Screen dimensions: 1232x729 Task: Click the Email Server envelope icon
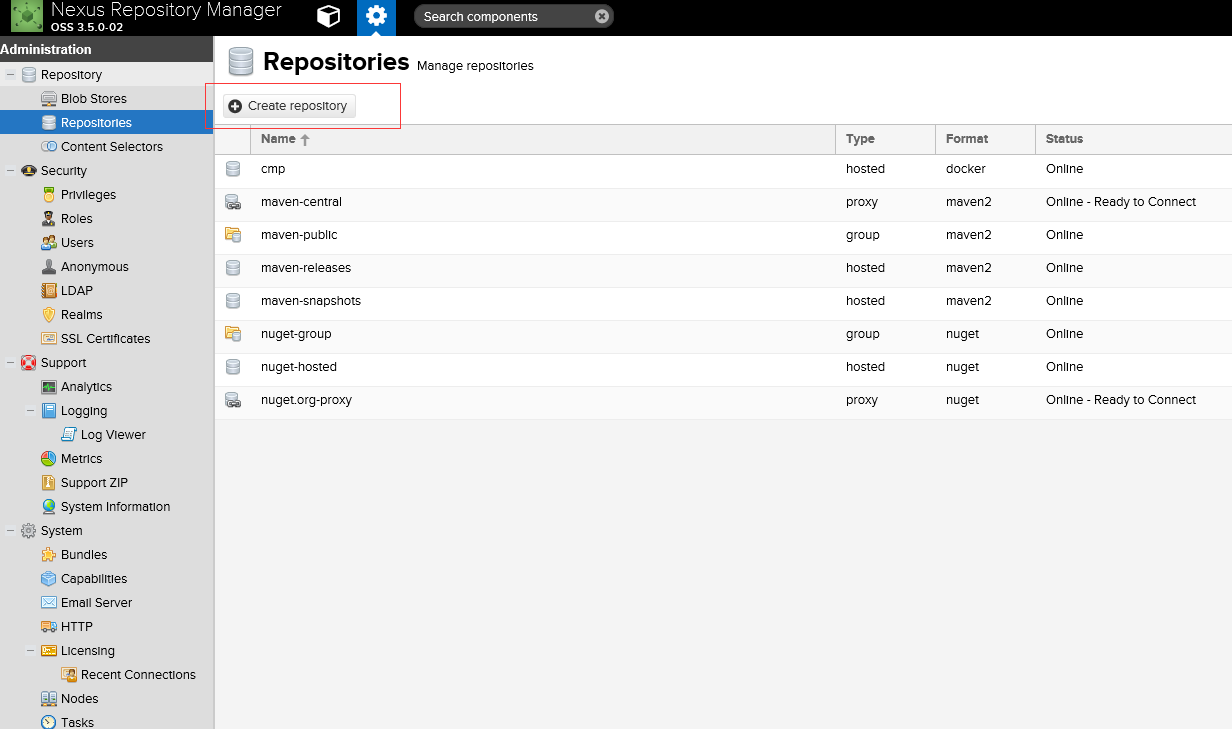click(49, 603)
